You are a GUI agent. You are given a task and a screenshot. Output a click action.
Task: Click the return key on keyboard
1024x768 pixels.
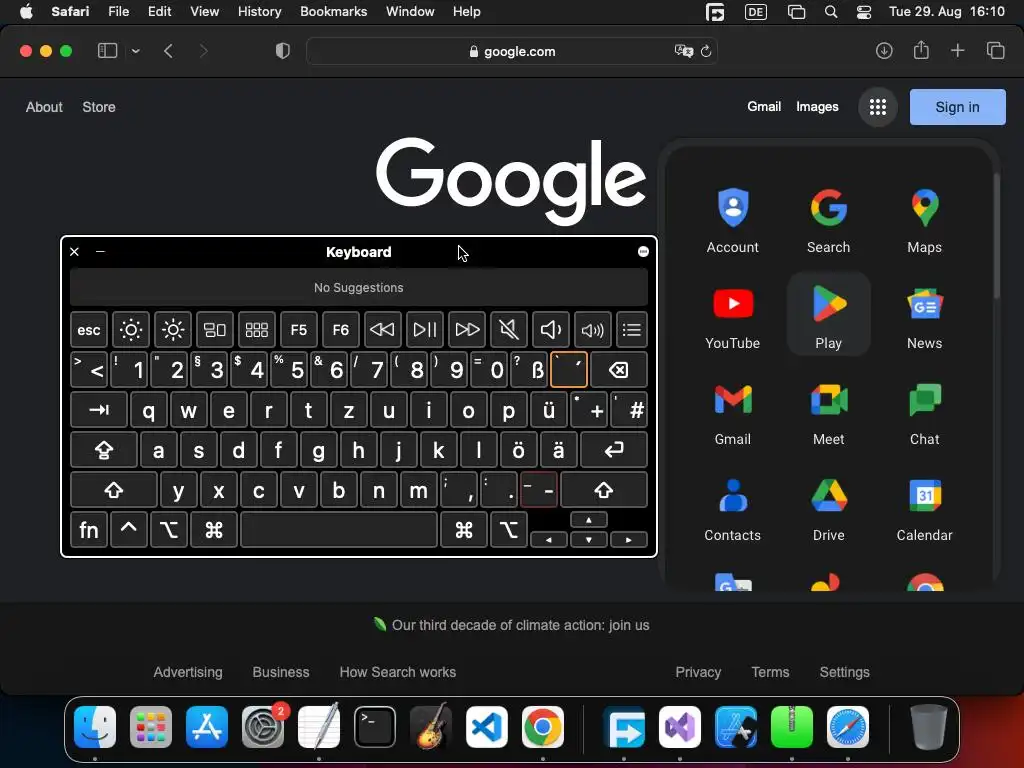pos(614,450)
